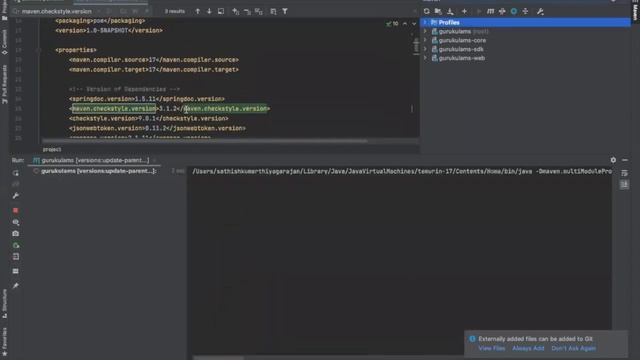
Task: Go to previous highlighted problem arrow
Action: tap(405, 24)
